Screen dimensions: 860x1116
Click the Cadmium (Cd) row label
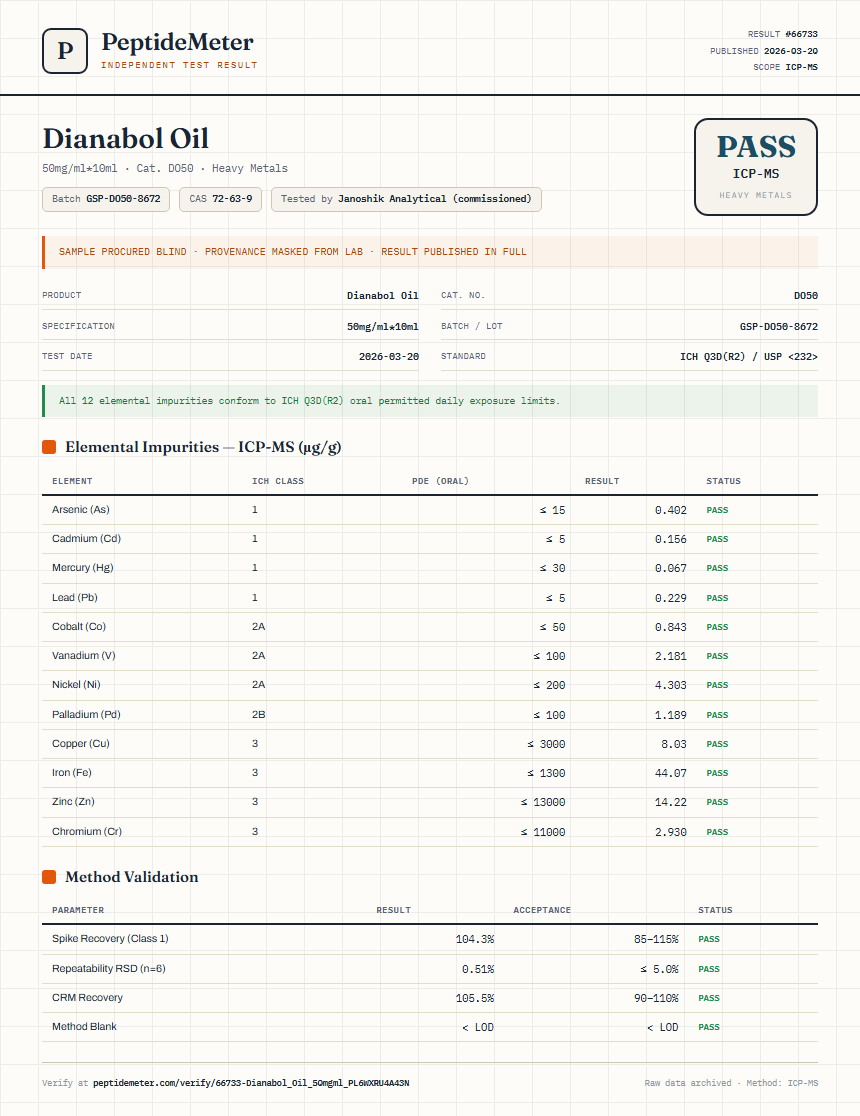pyautogui.click(x=86, y=539)
